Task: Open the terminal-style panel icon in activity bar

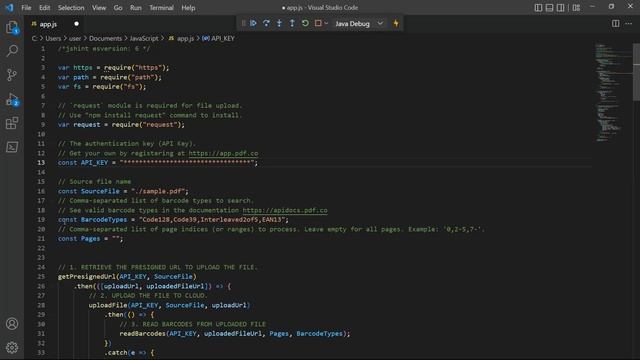Action: click(x=12, y=147)
